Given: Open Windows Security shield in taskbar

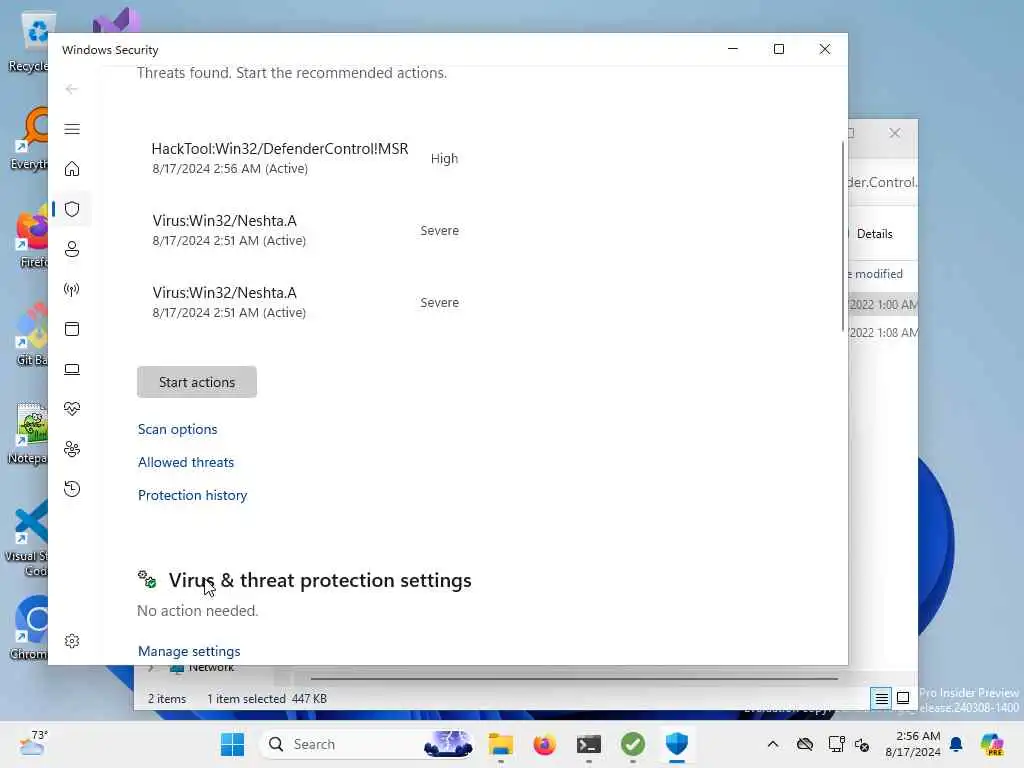Looking at the screenshot, I should (x=677, y=744).
